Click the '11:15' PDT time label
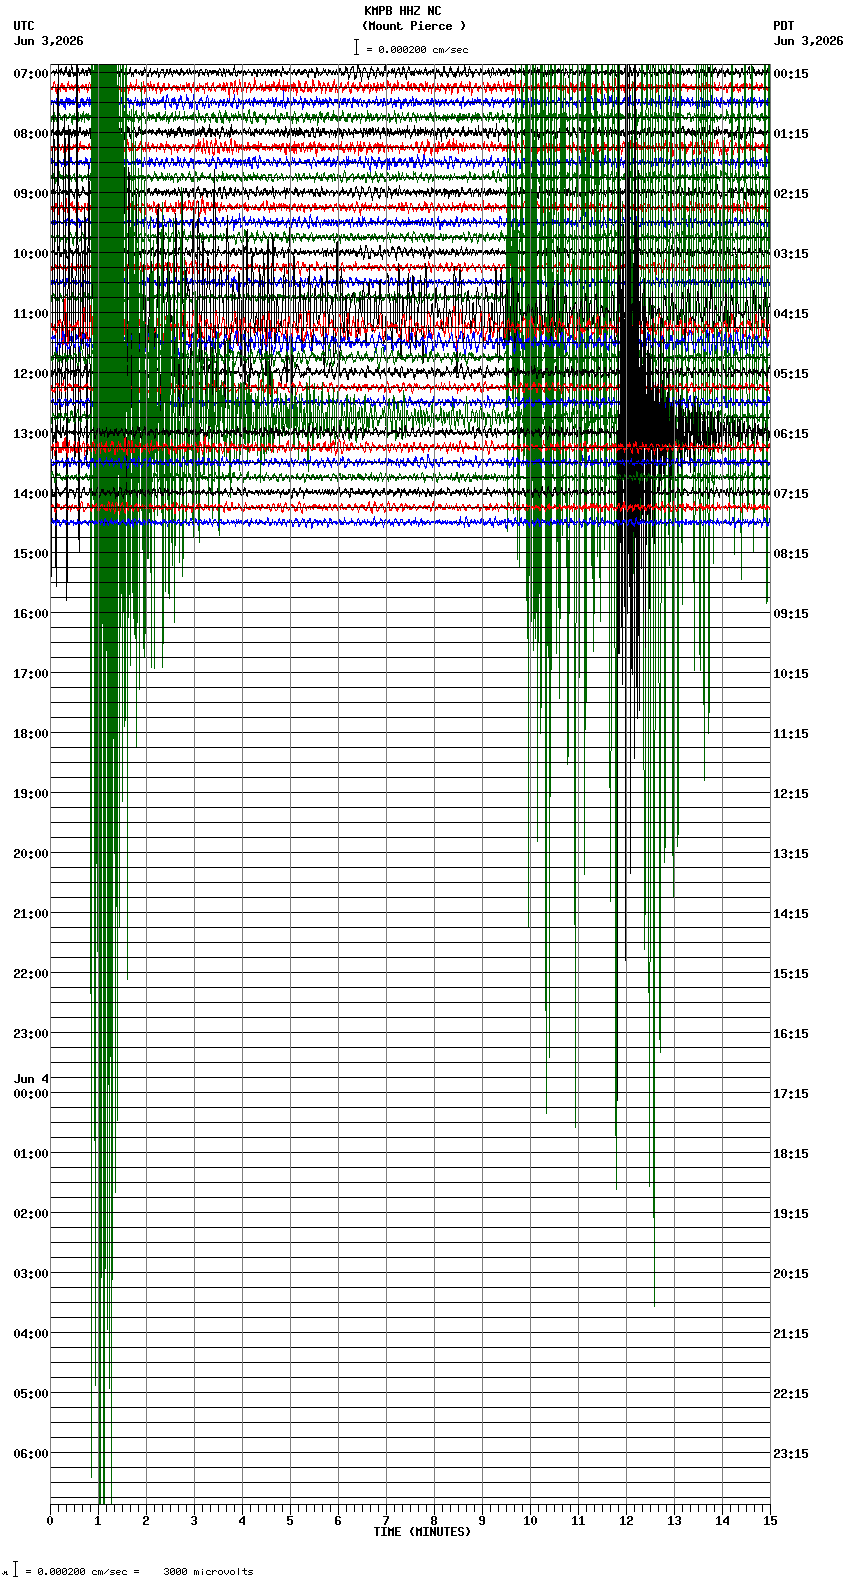850x1584 pixels. click(x=791, y=734)
